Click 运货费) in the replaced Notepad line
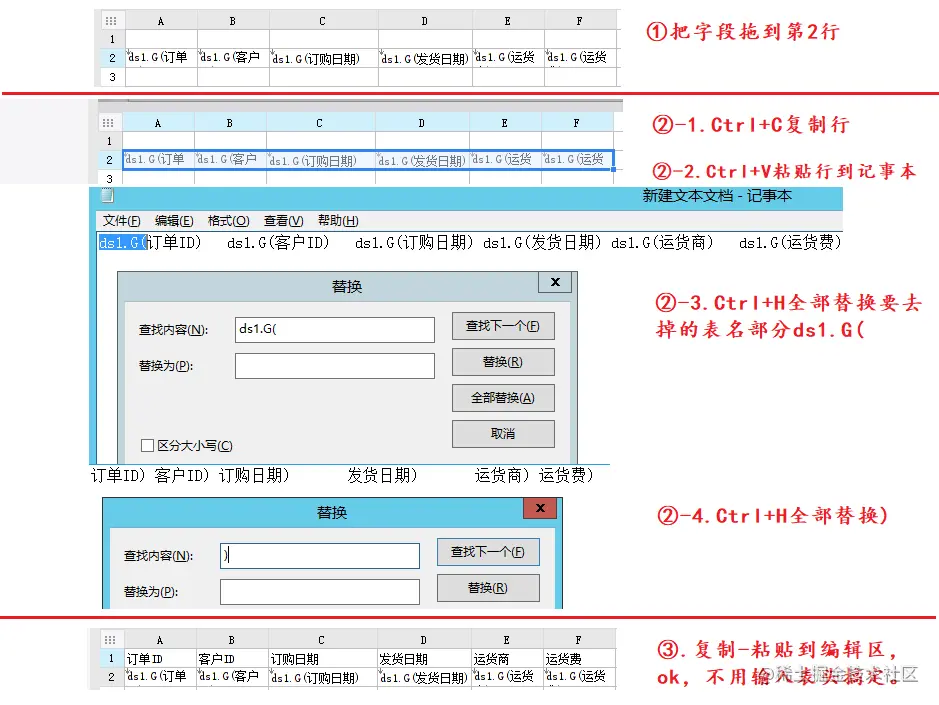This screenshot has height=705, width=939. [566, 476]
